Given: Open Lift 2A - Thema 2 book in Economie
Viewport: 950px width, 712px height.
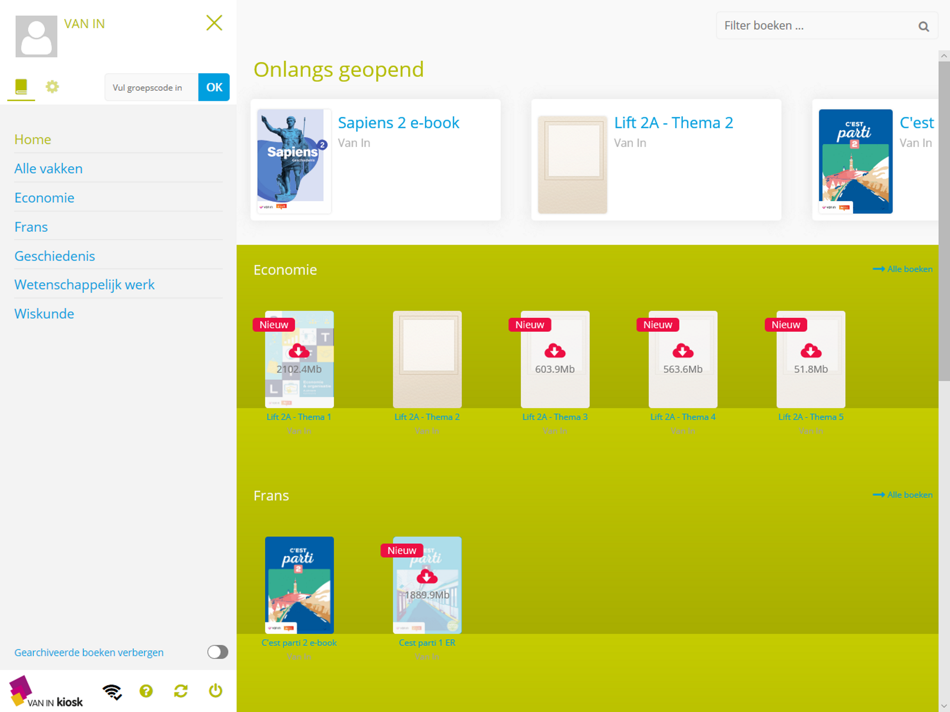Looking at the screenshot, I should (x=427, y=359).
